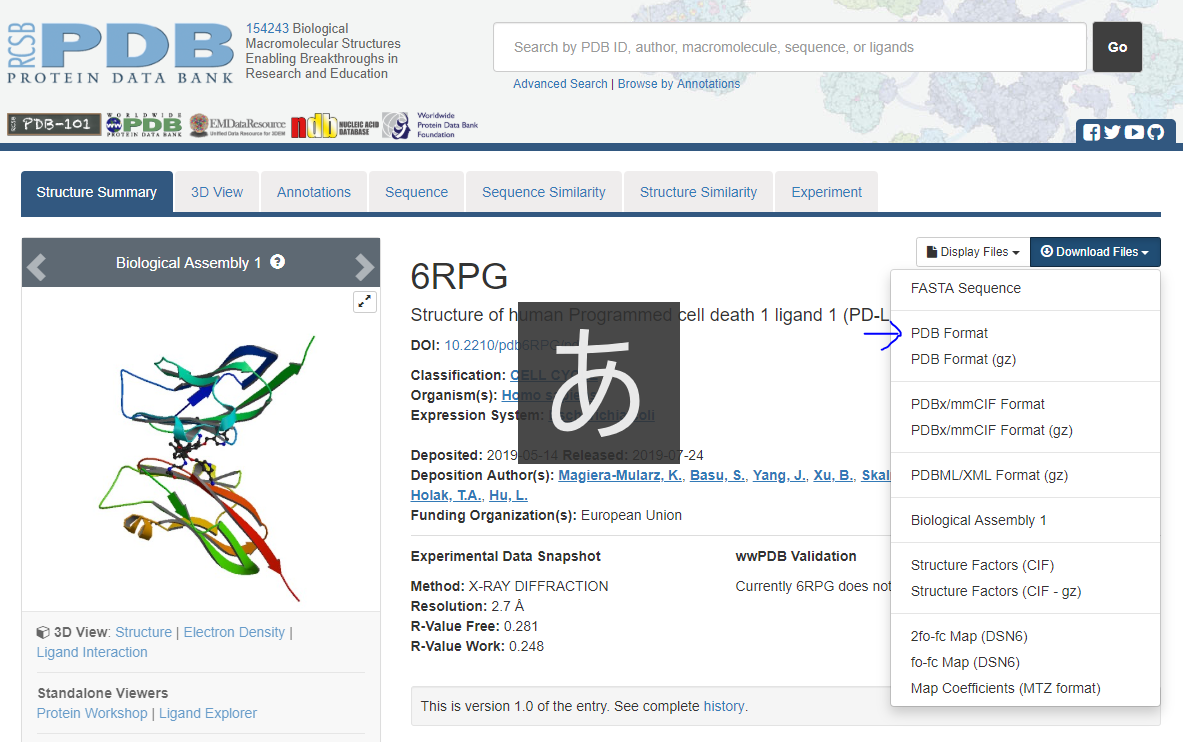Select Structure Factors (CIF) option

point(982,565)
